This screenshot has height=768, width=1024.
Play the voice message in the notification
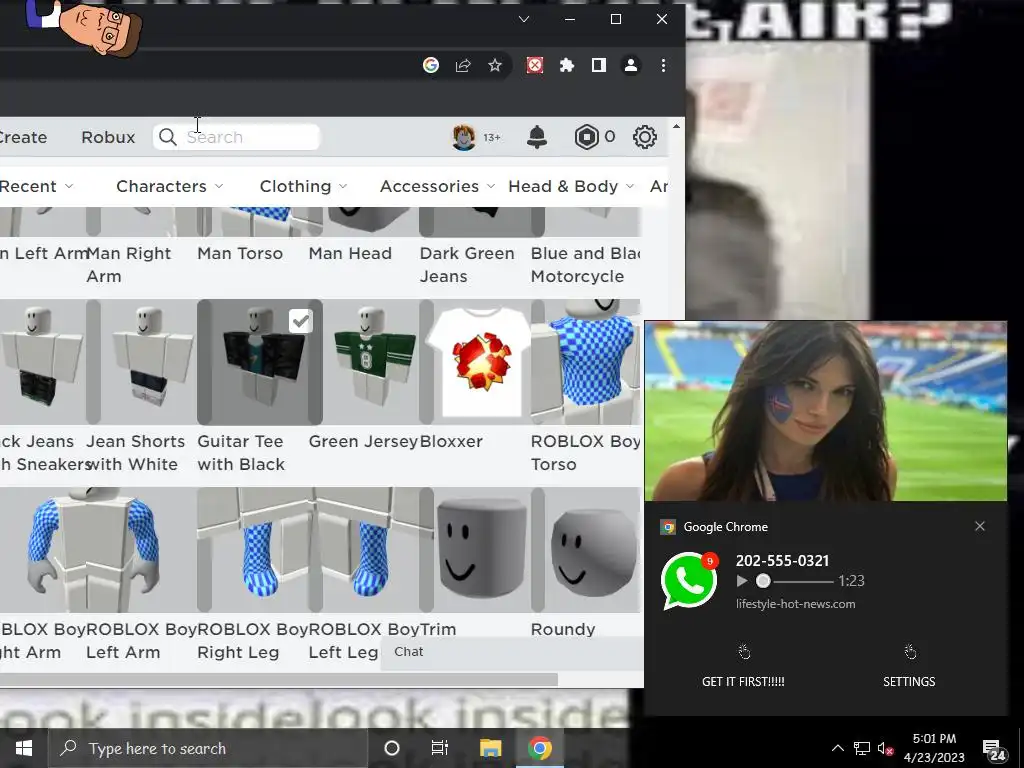(x=742, y=581)
